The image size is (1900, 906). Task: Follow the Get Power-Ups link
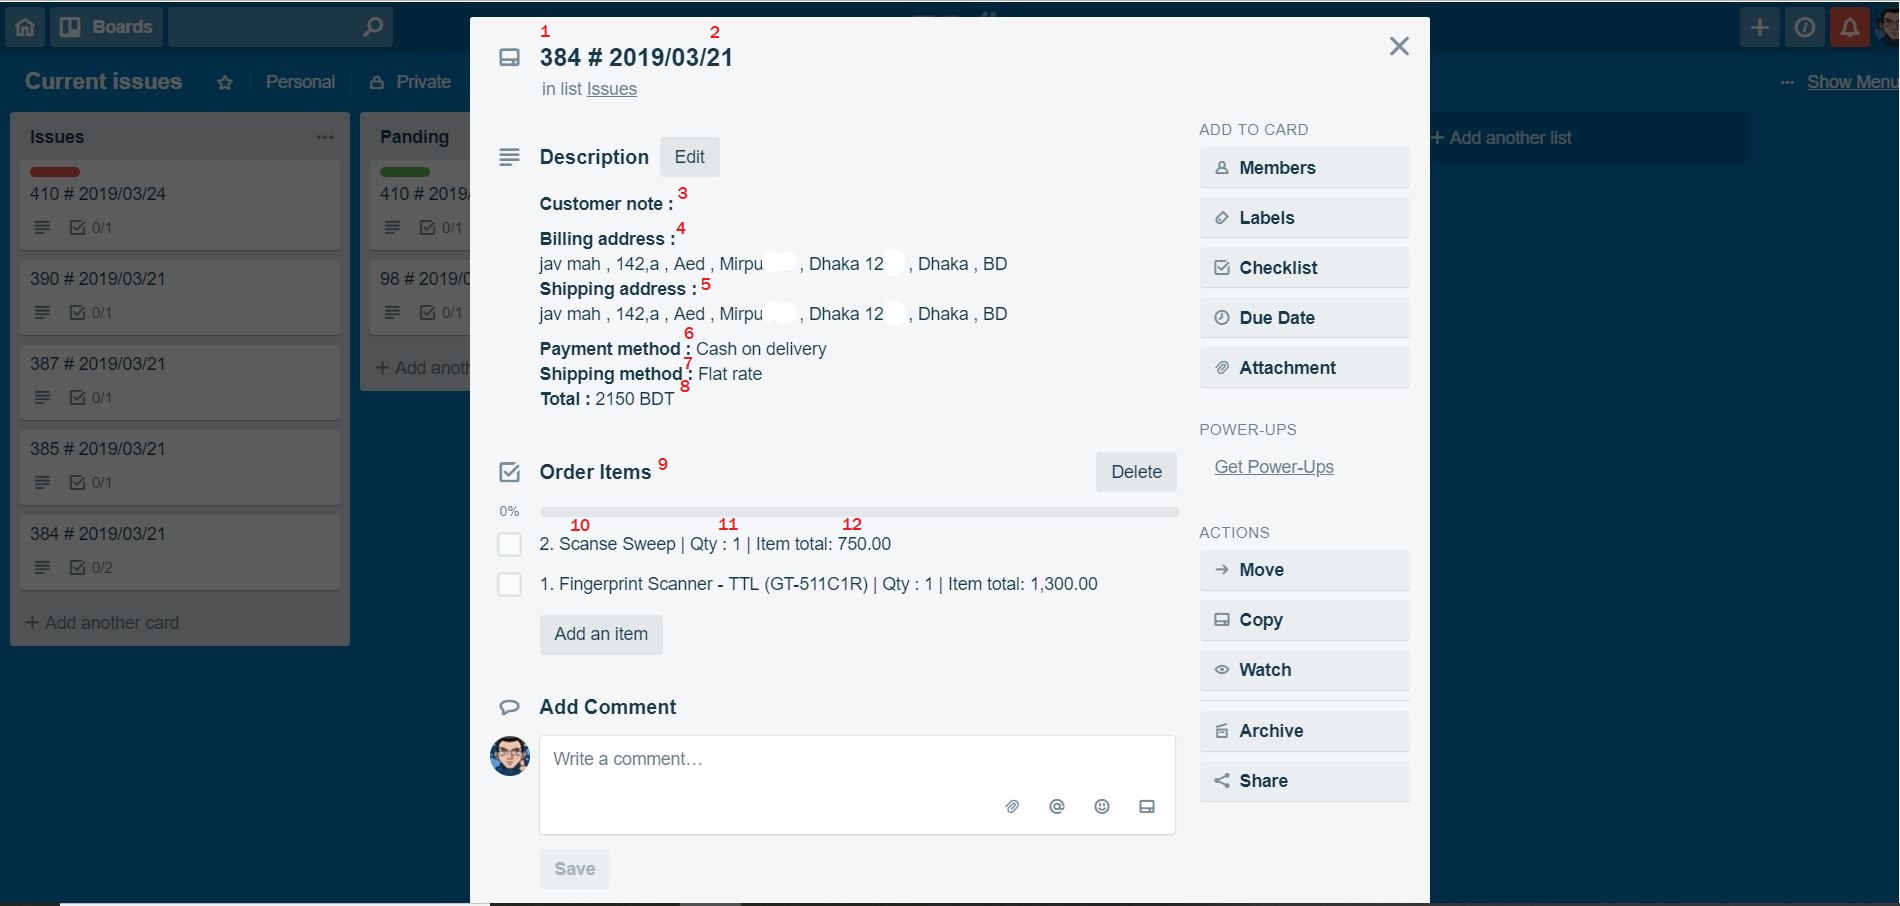click(x=1274, y=467)
